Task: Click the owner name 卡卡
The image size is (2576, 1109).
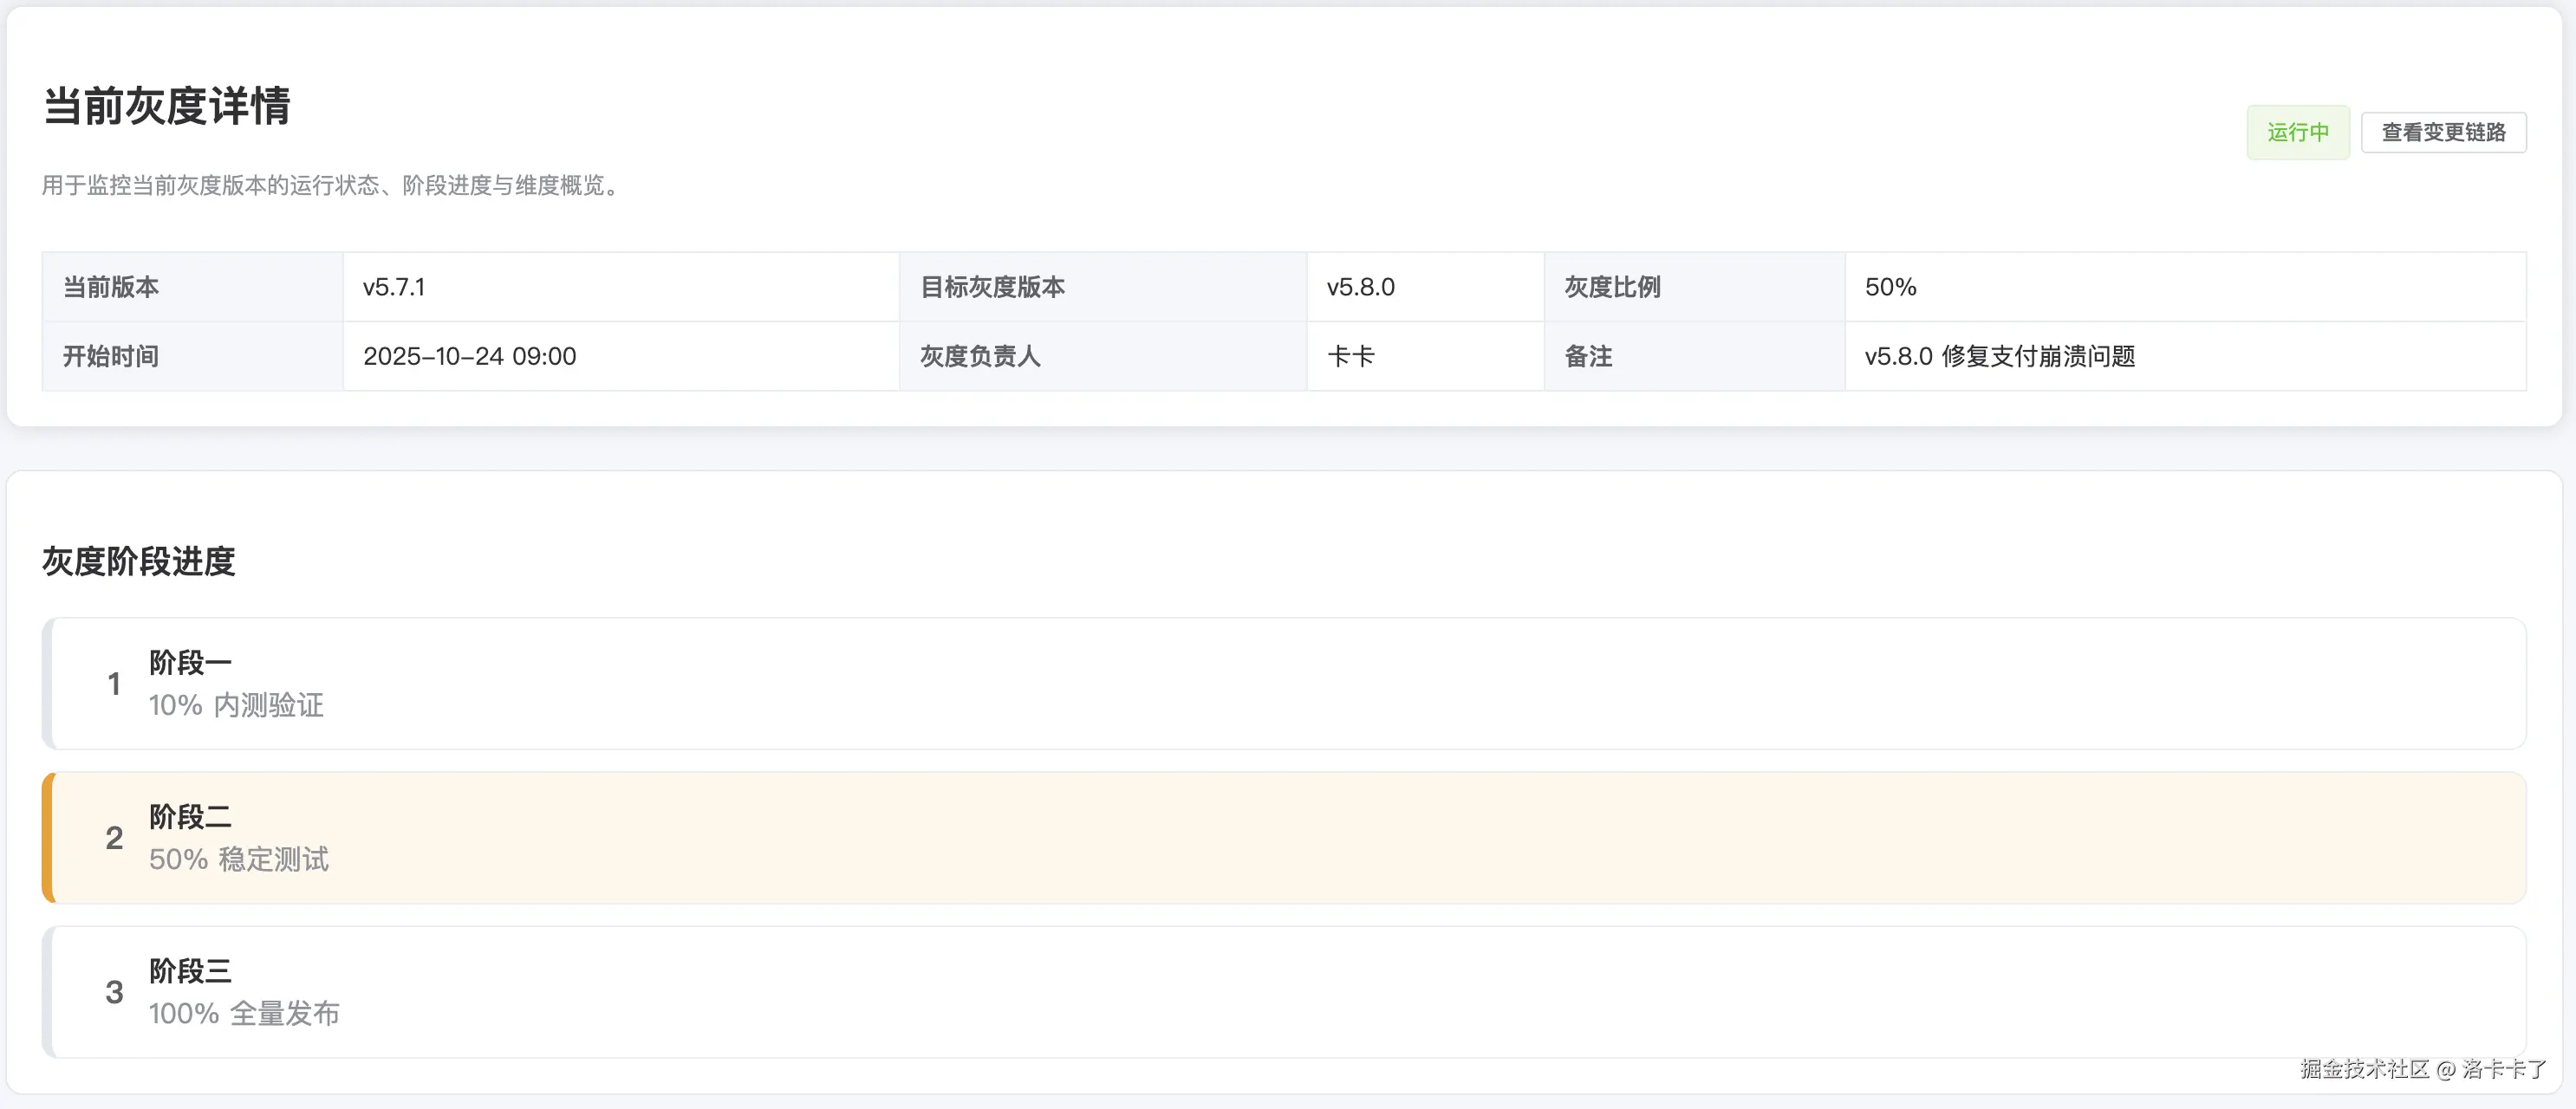Action: (x=1350, y=356)
